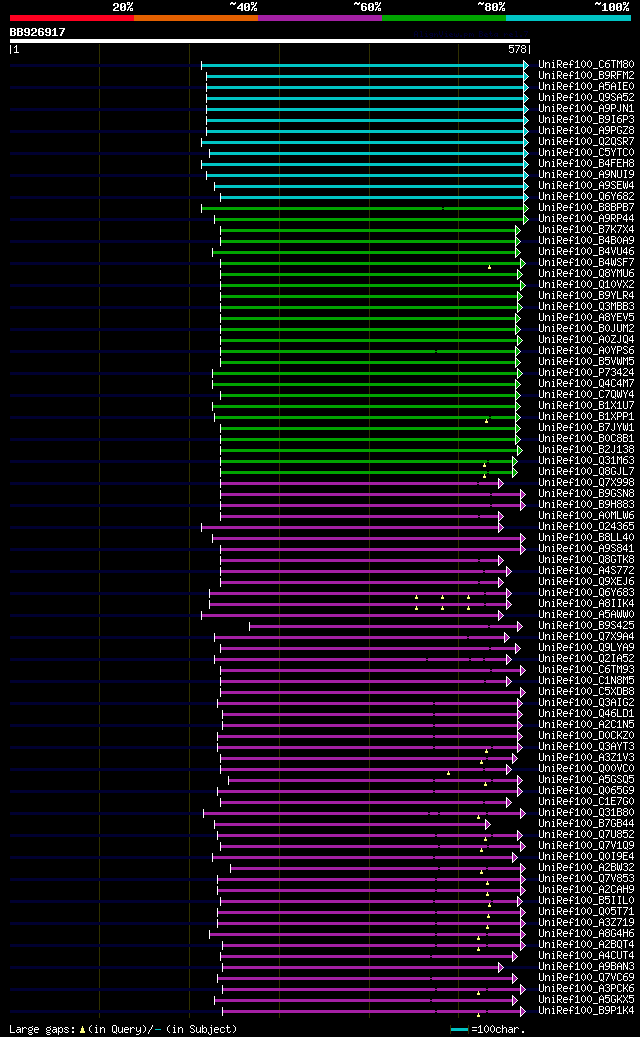Open hit UniRef100_P73424

click(586, 372)
